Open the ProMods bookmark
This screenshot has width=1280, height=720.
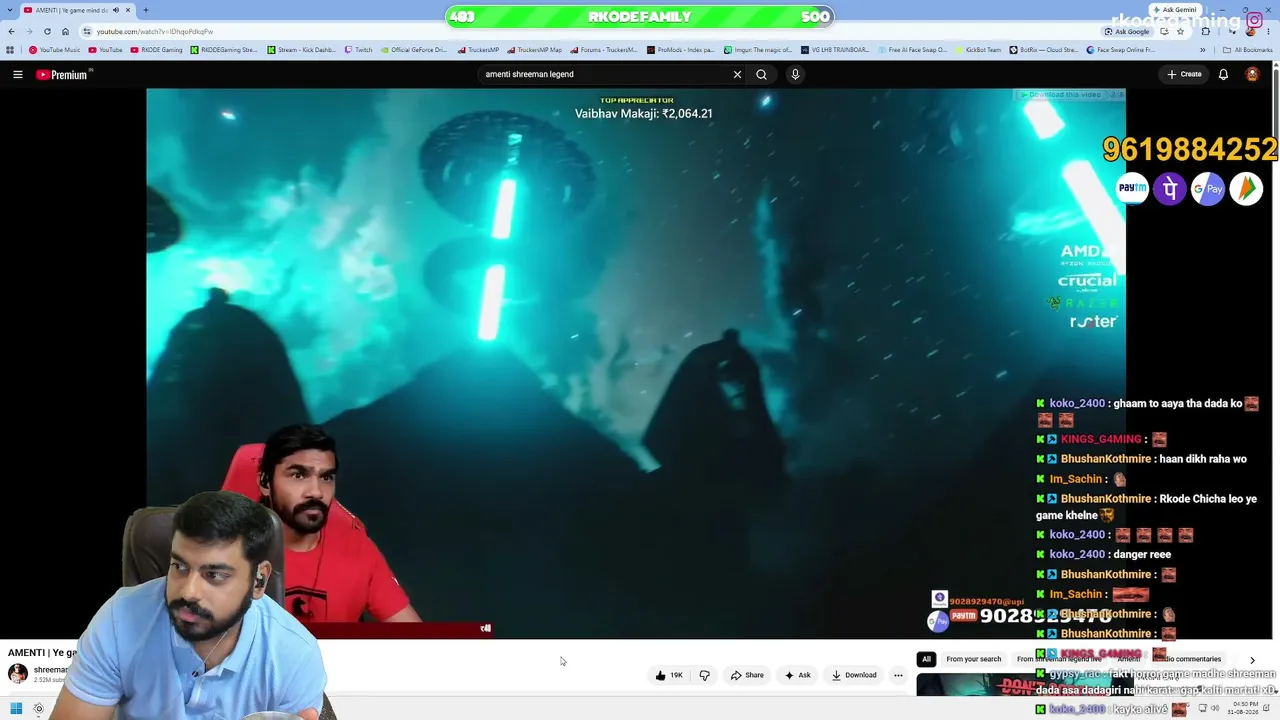point(680,49)
